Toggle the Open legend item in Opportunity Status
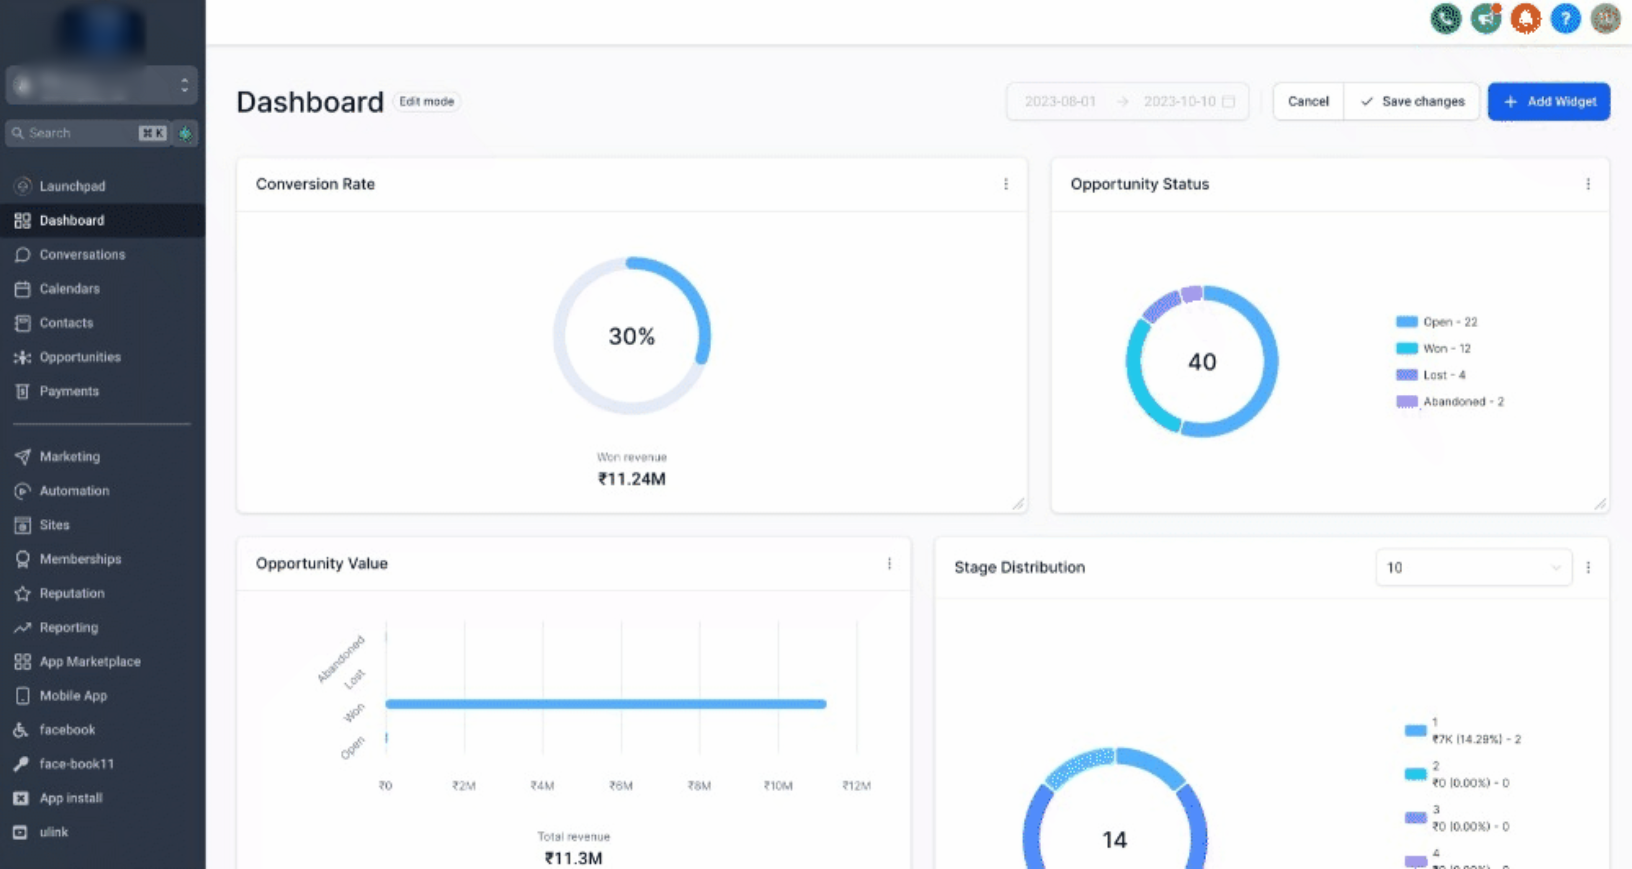 tap(1437, 322)
